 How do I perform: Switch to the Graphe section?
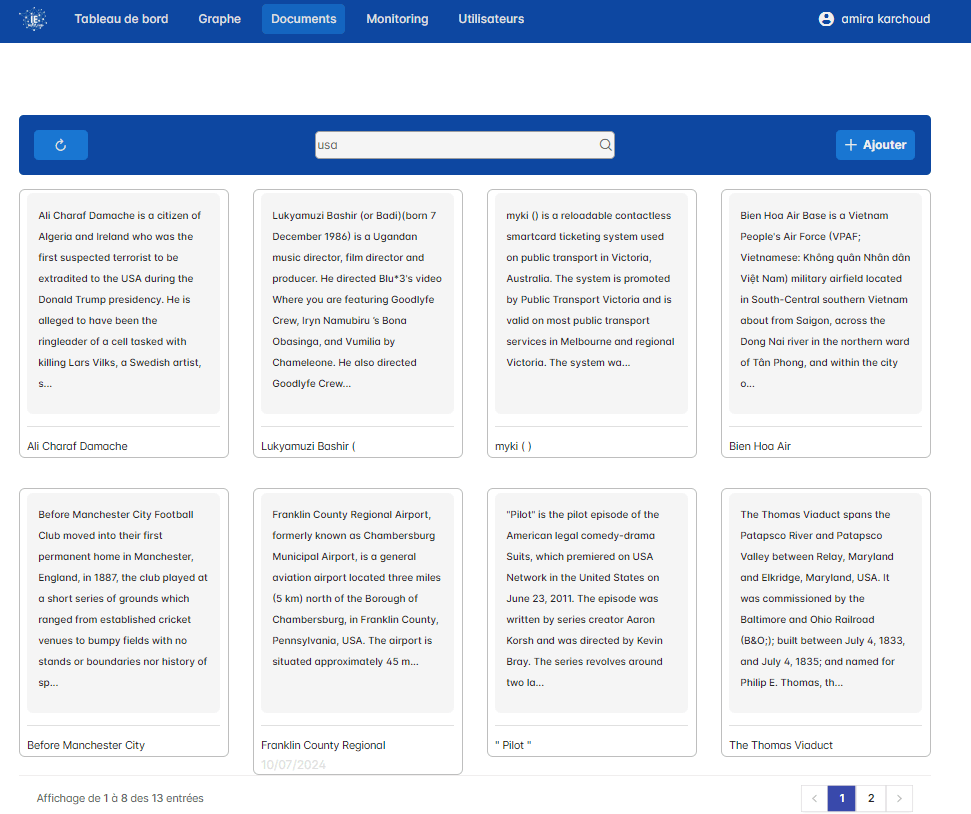pyautogui.click(x=219, y=18)
